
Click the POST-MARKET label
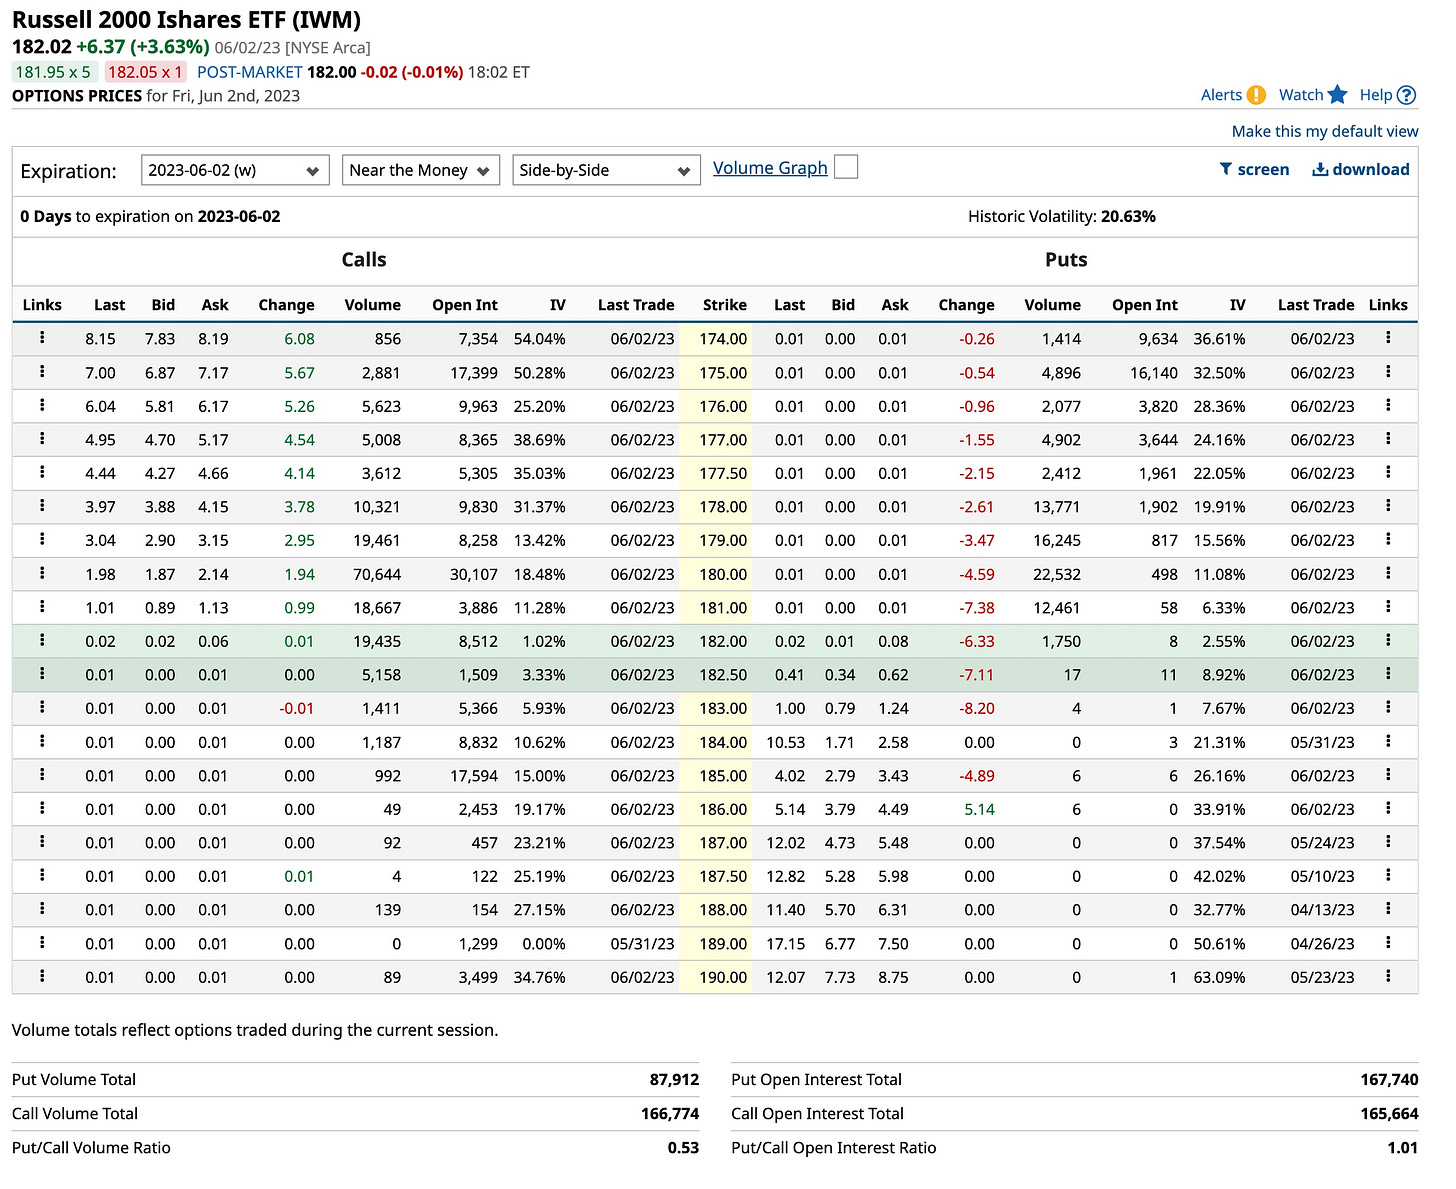(x=249, y=72)
